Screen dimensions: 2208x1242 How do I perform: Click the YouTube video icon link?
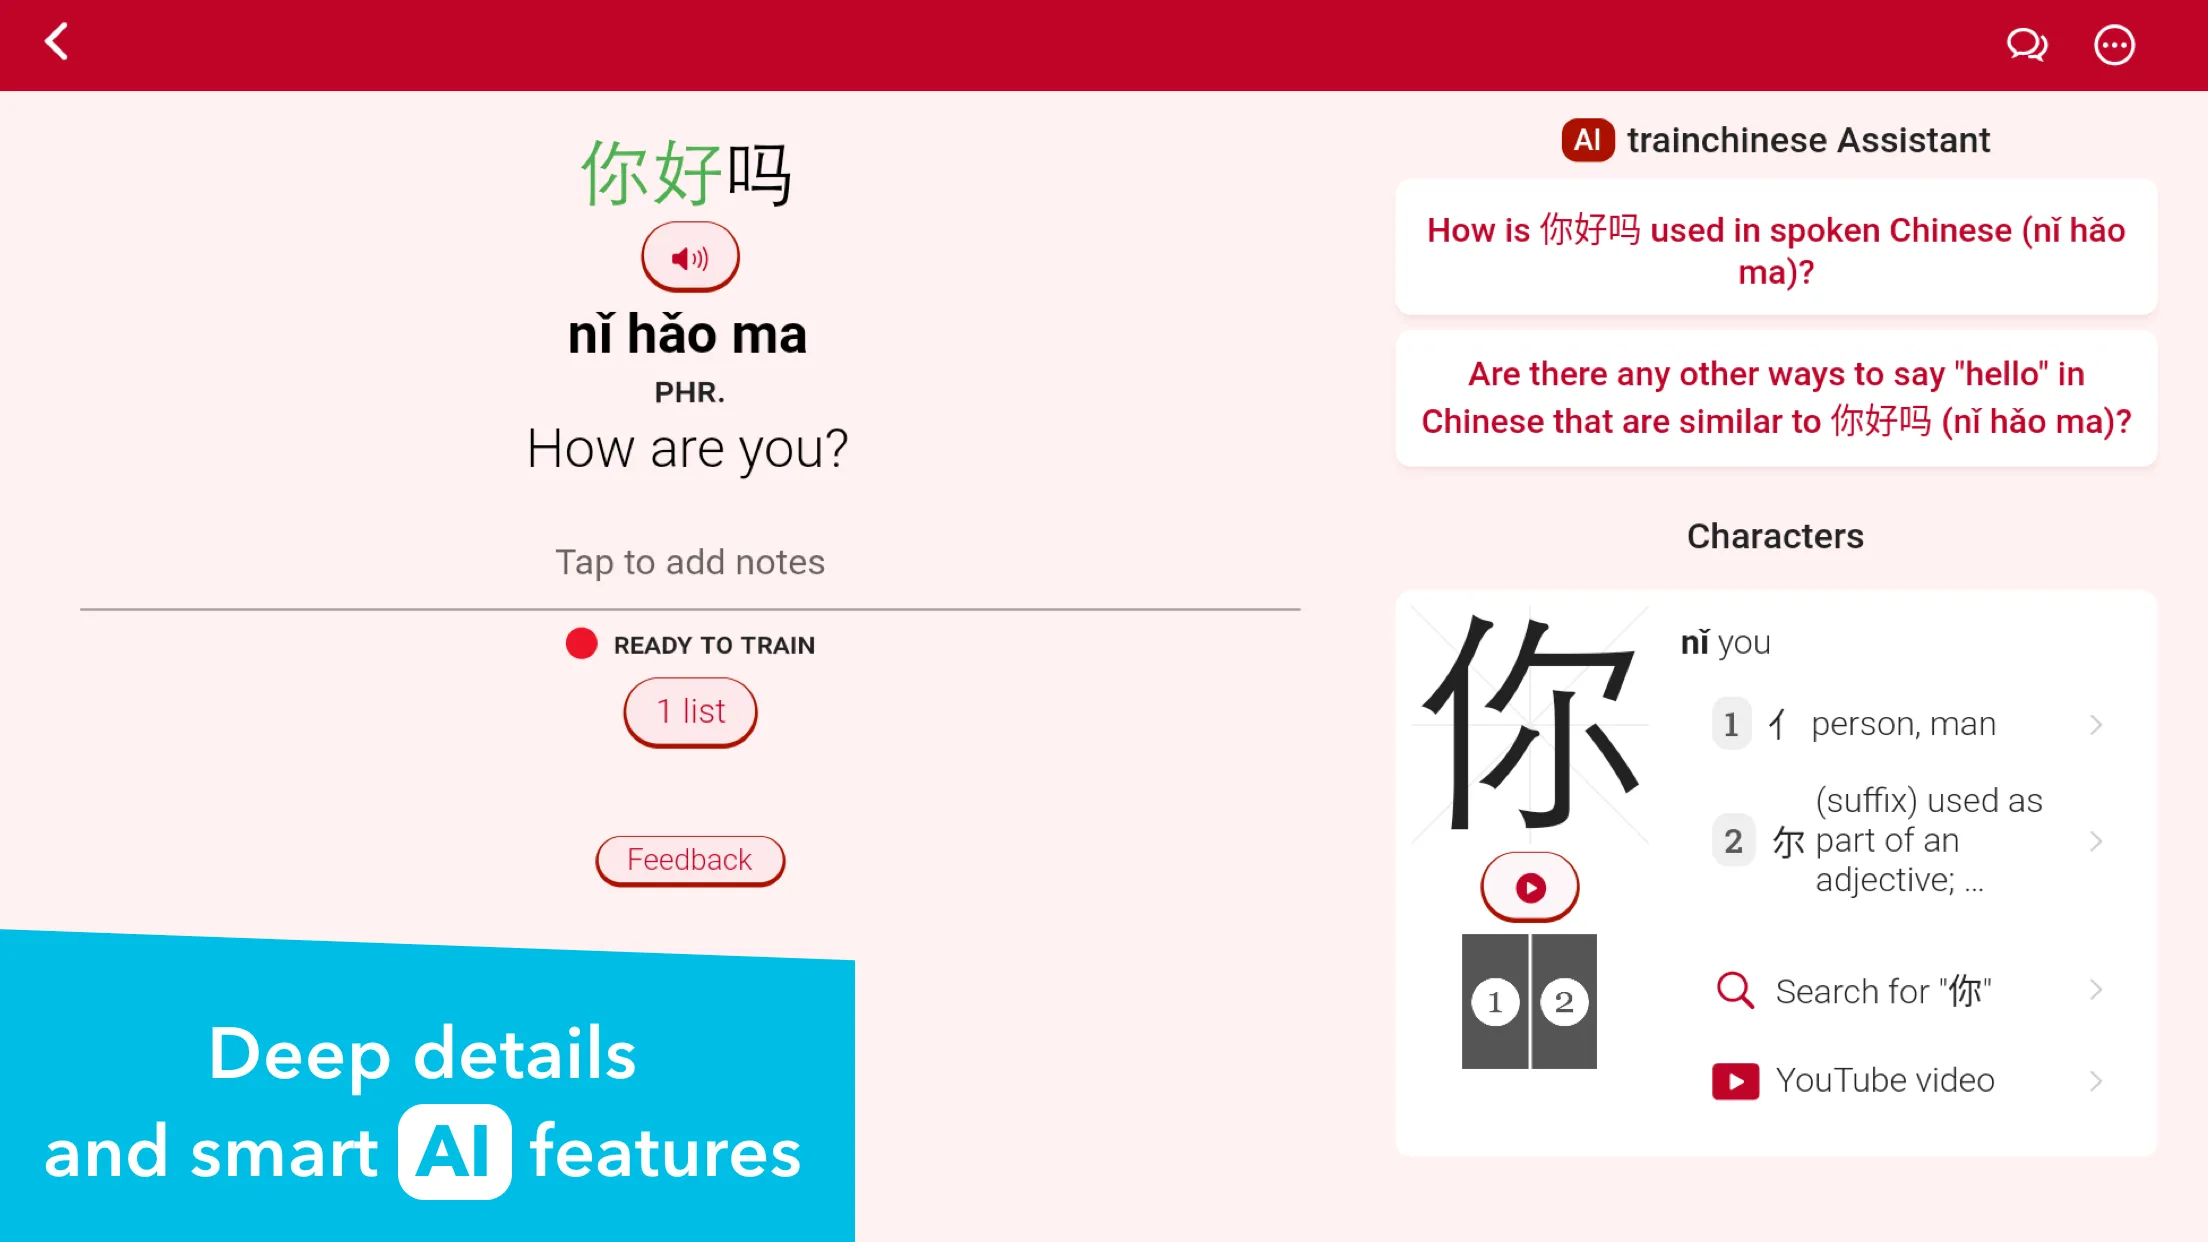(1733, 1080)
